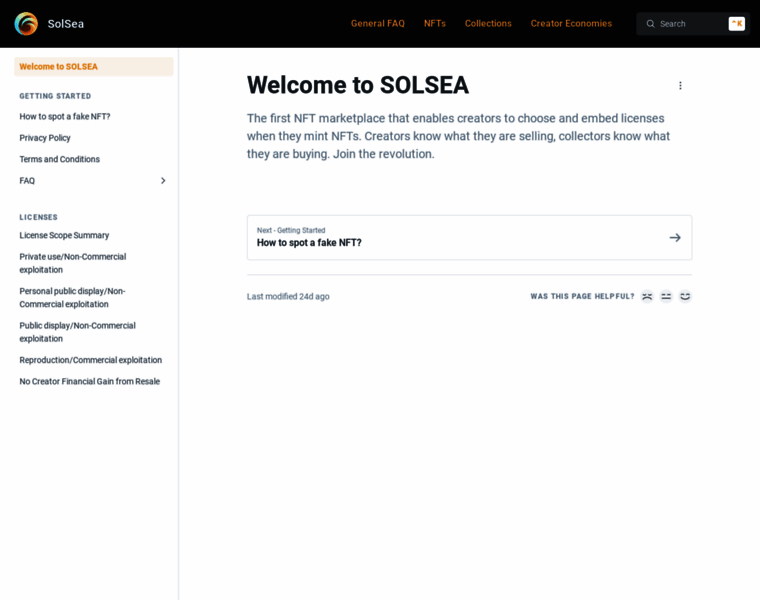Open How to spot a fake NFT? sidebar link
The image size is (760, 600).
point(65,116)
